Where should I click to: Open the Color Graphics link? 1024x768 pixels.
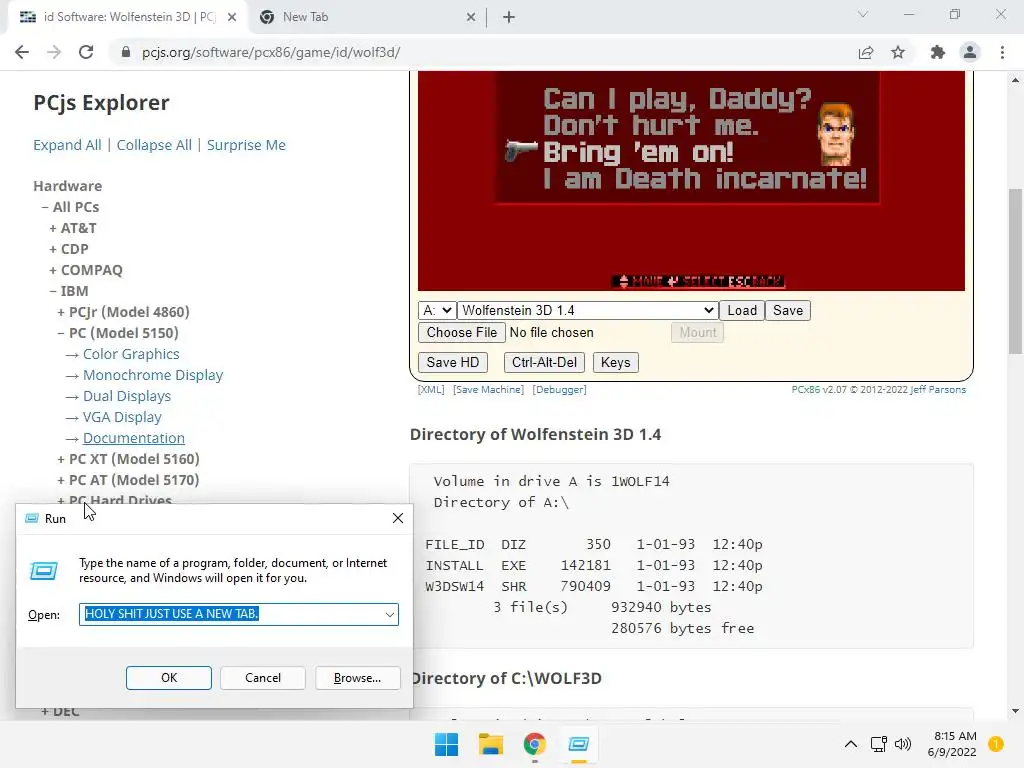pyautogui.click(x=131, y=354)
